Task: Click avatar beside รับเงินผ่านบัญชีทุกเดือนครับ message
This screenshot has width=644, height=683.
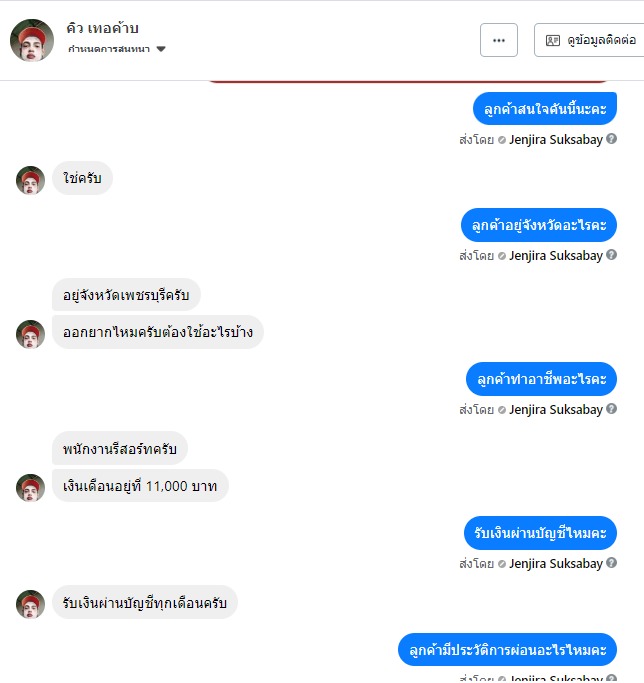Action: click(x=31, y=604)
